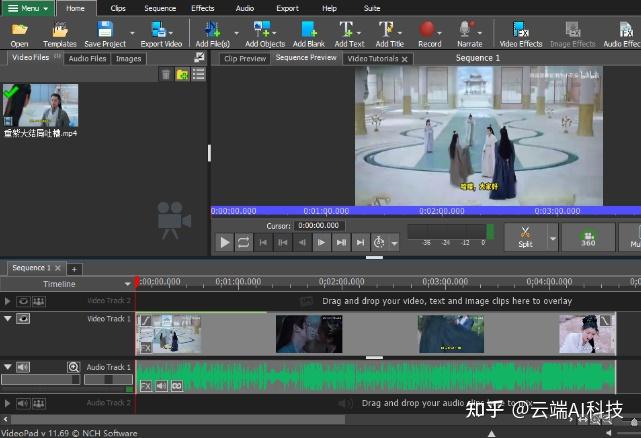Open the Save Project dropdown arrow
Screen dimensions: 641x438
132,33
